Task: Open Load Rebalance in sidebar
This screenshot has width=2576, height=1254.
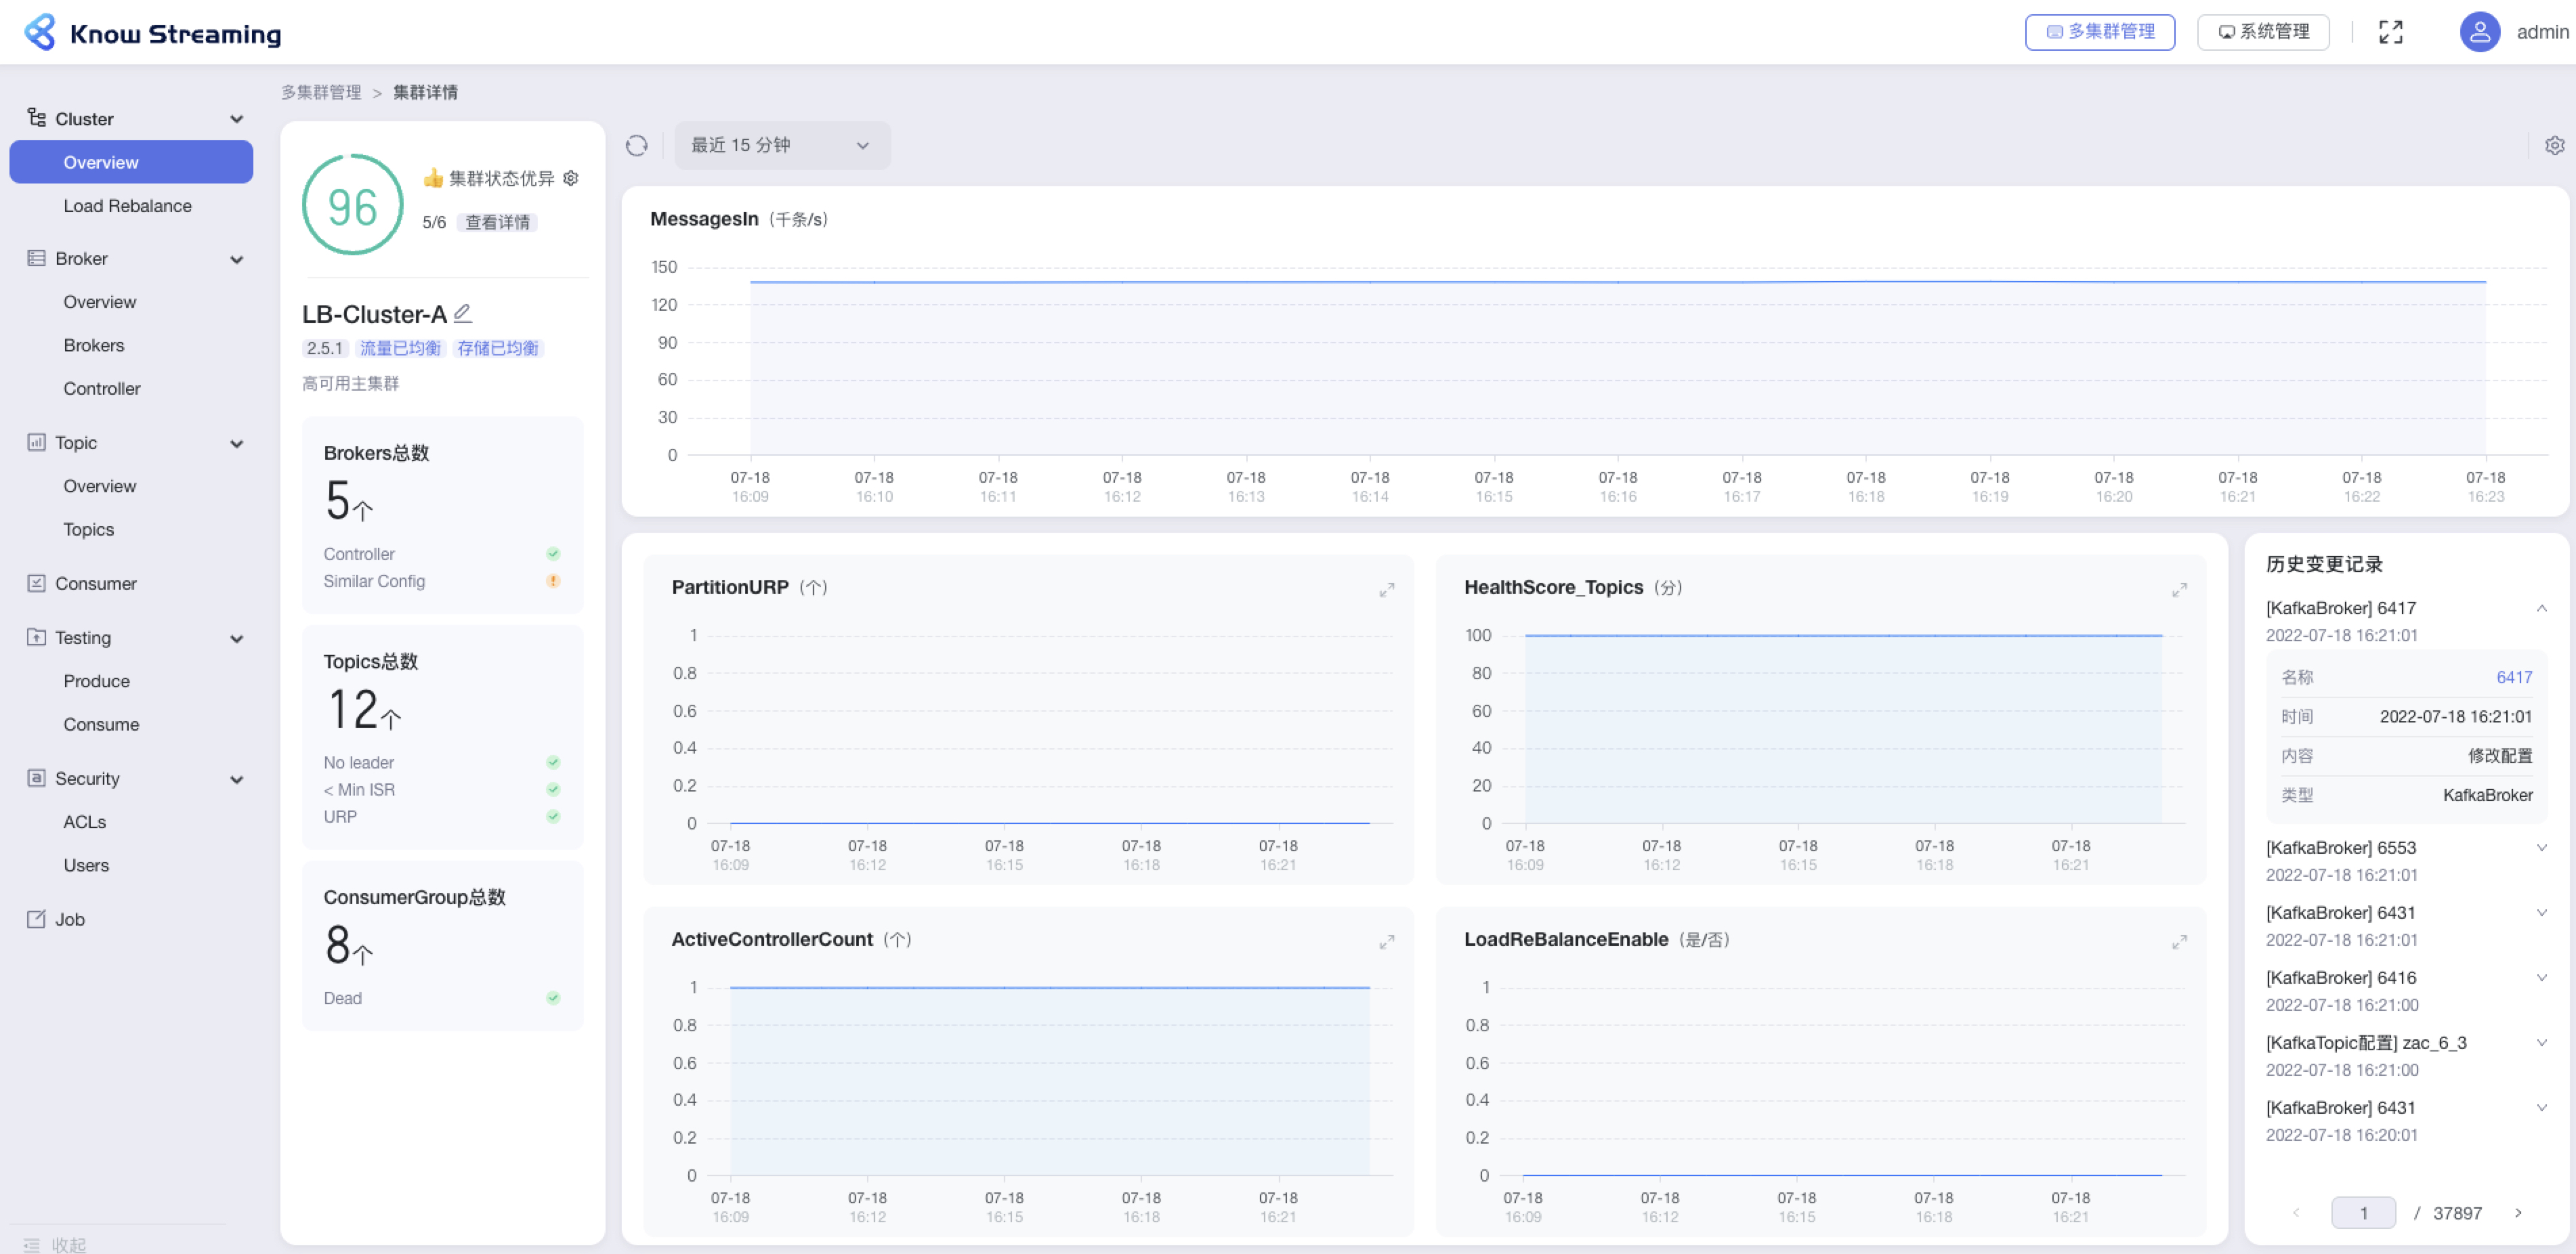Action: [x=127, y=206]
